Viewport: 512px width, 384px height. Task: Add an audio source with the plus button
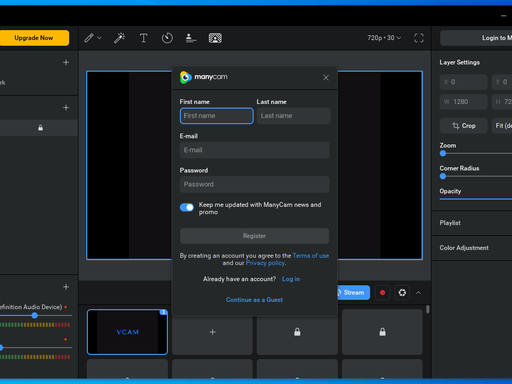pyautogui.click(x=66, y=287)
